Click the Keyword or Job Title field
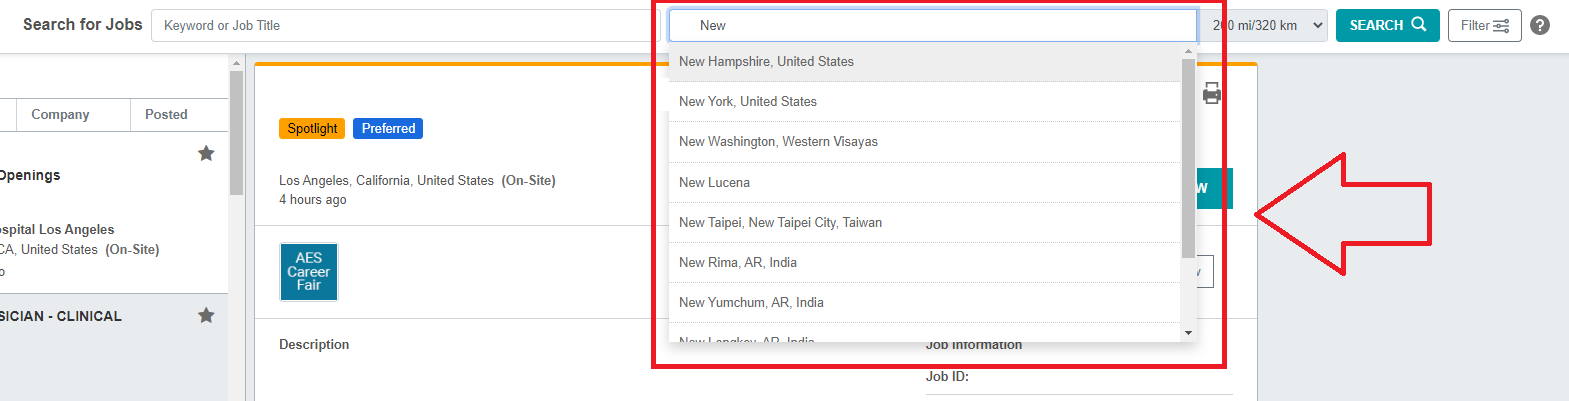This screenshot has height=401, width=1569. click(x=405, y=26)
